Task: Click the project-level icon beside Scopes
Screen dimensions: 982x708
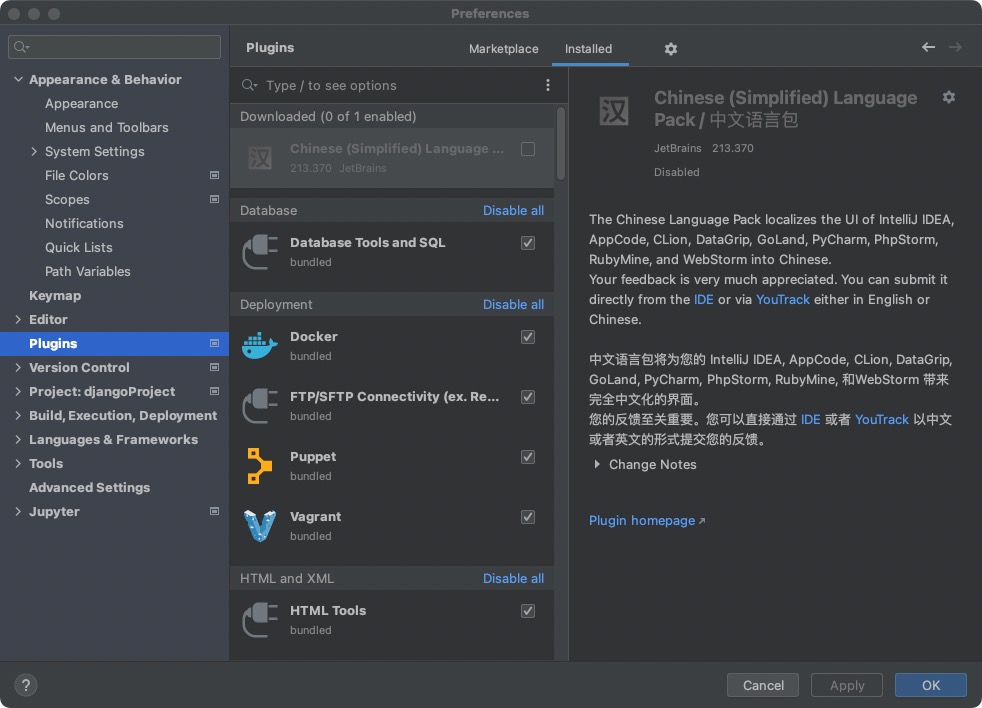Action: [x=214, y=199]
